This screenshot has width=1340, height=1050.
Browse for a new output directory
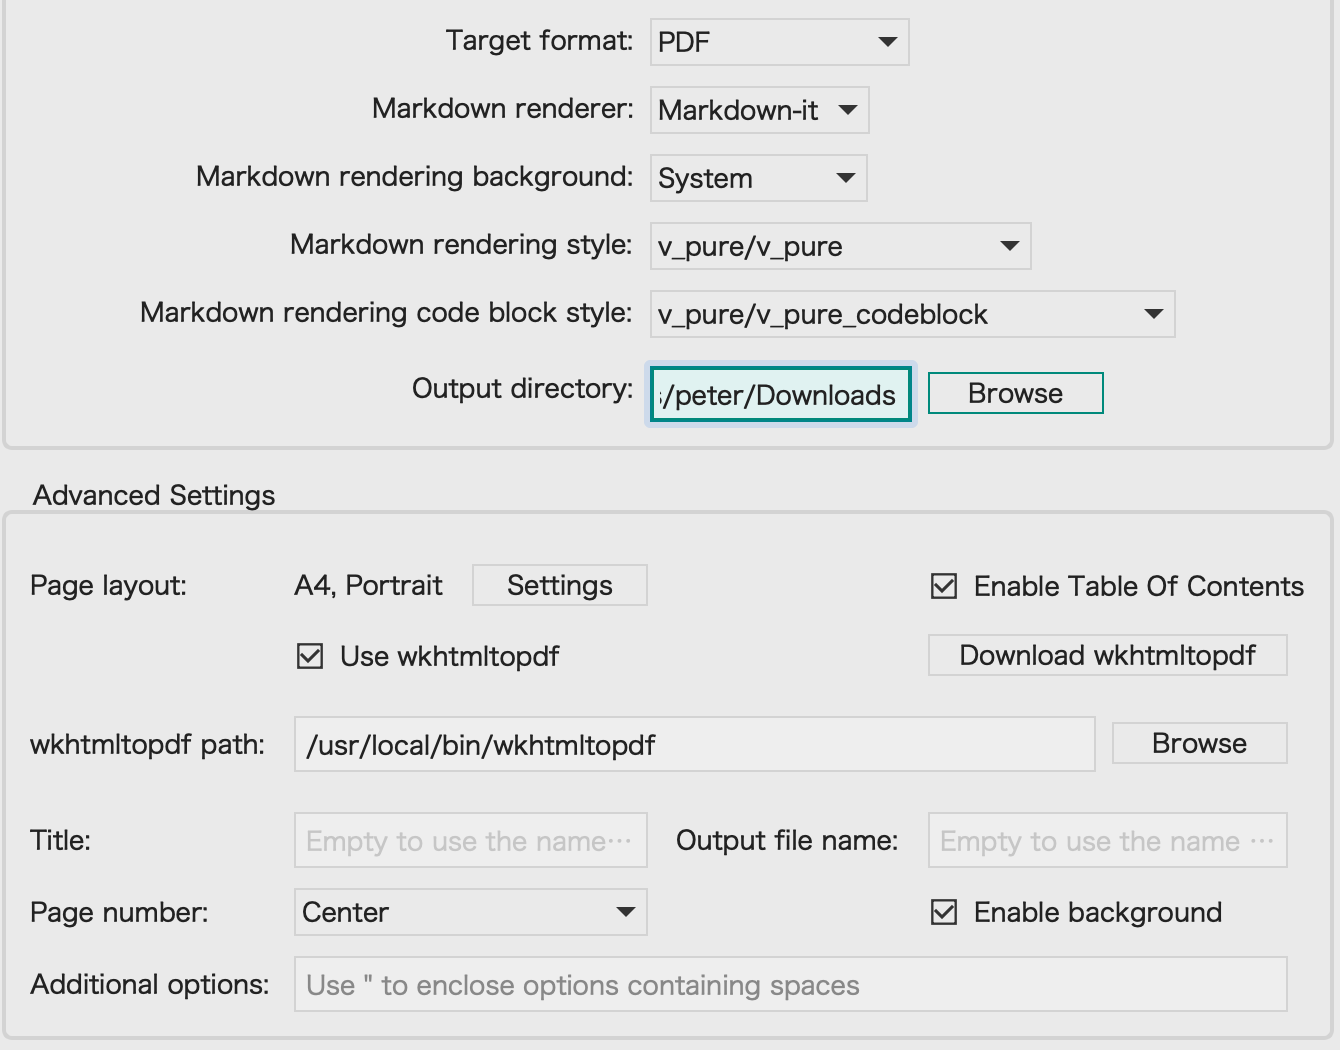(1014, 393)
